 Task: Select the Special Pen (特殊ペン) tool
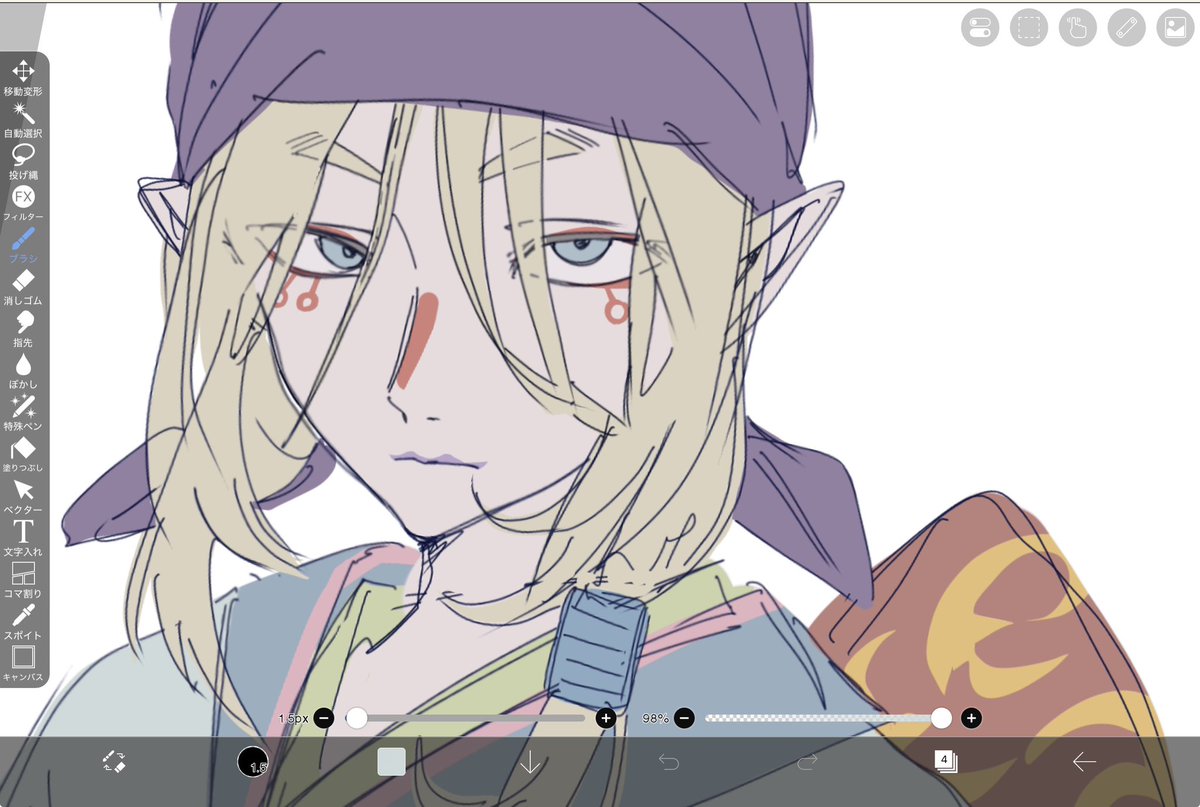click(24, 413)
